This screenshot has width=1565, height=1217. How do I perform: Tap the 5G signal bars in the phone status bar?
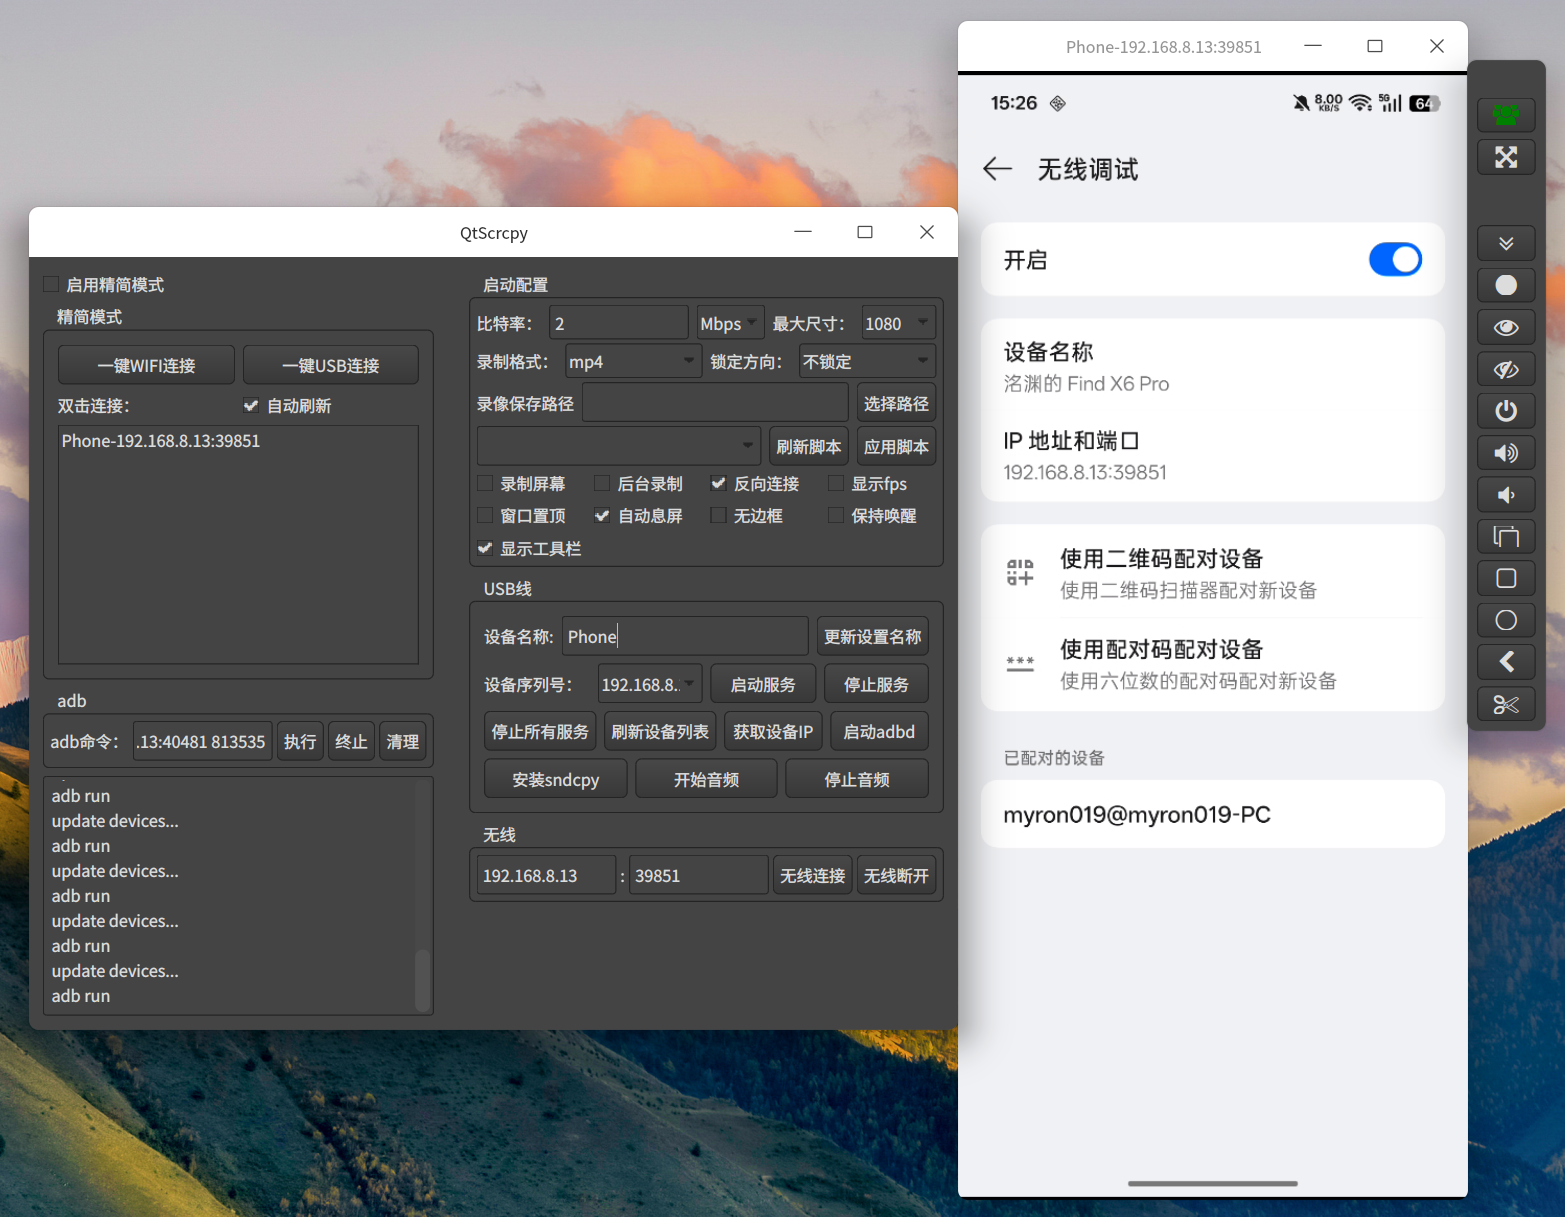coord(1390,103)
